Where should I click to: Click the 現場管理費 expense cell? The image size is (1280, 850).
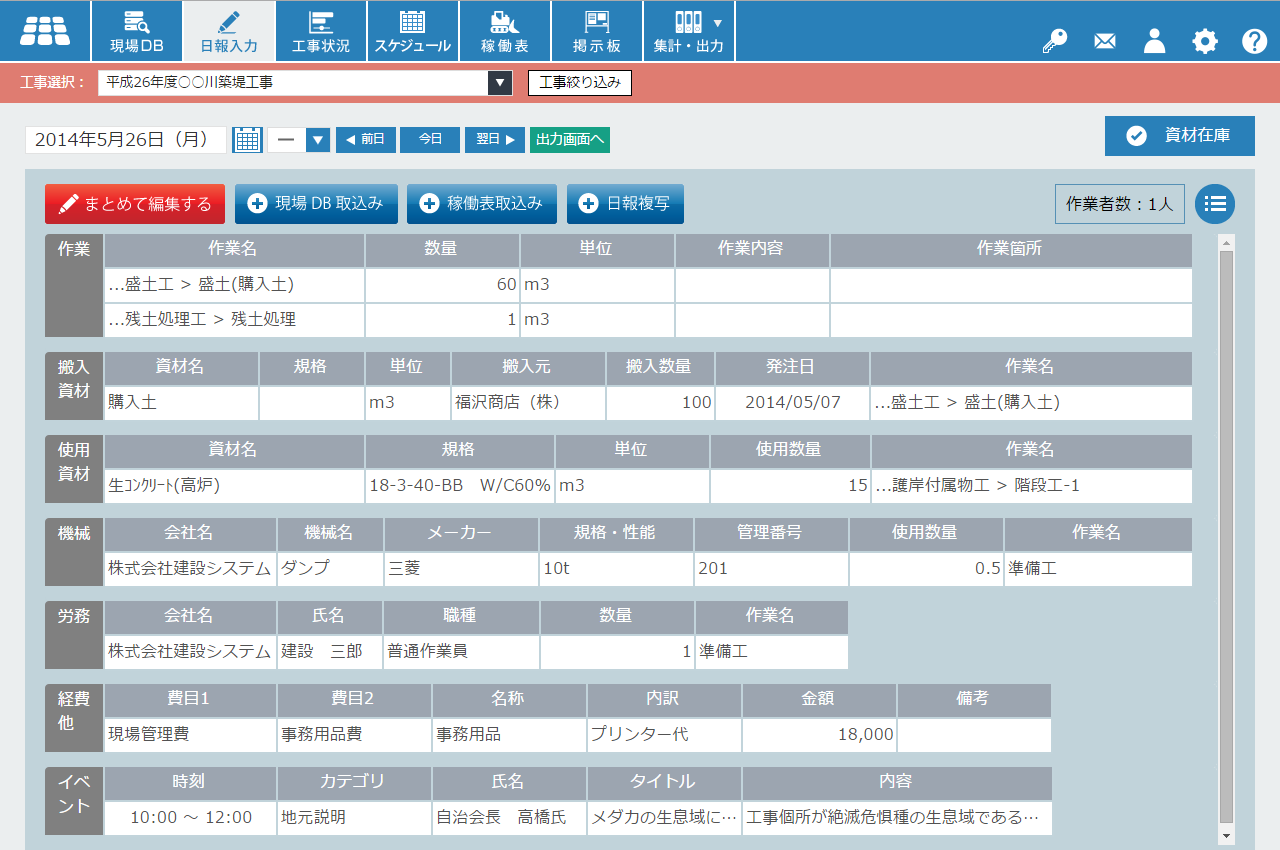(190, 735)
